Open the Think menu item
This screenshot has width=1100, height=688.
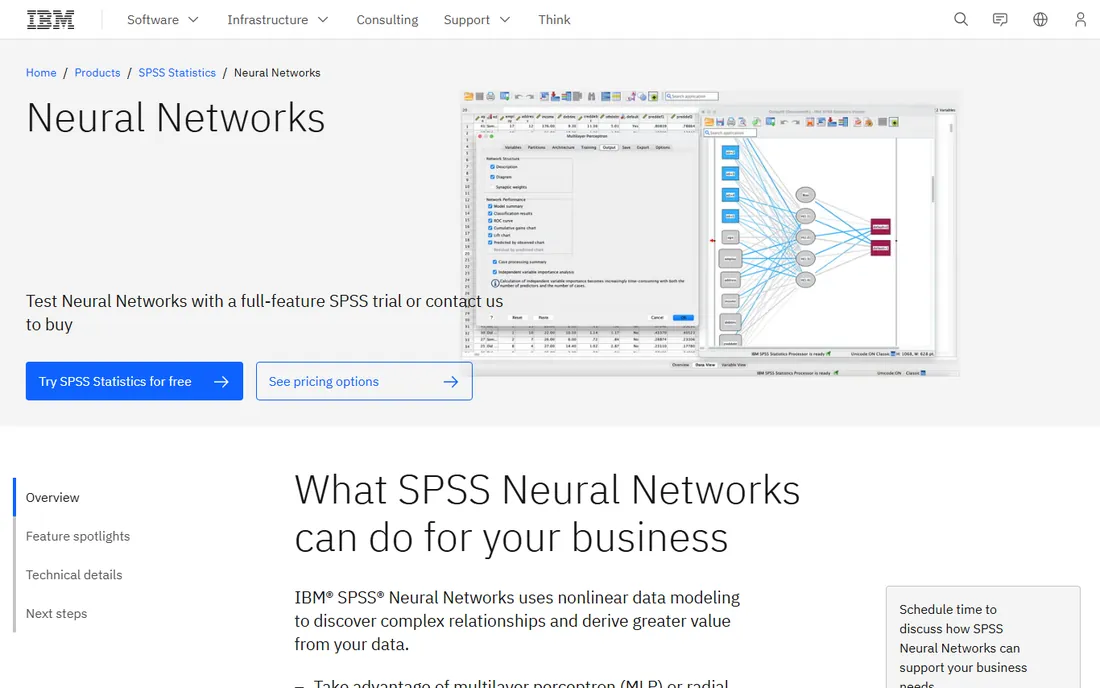(x=554, y=20)
